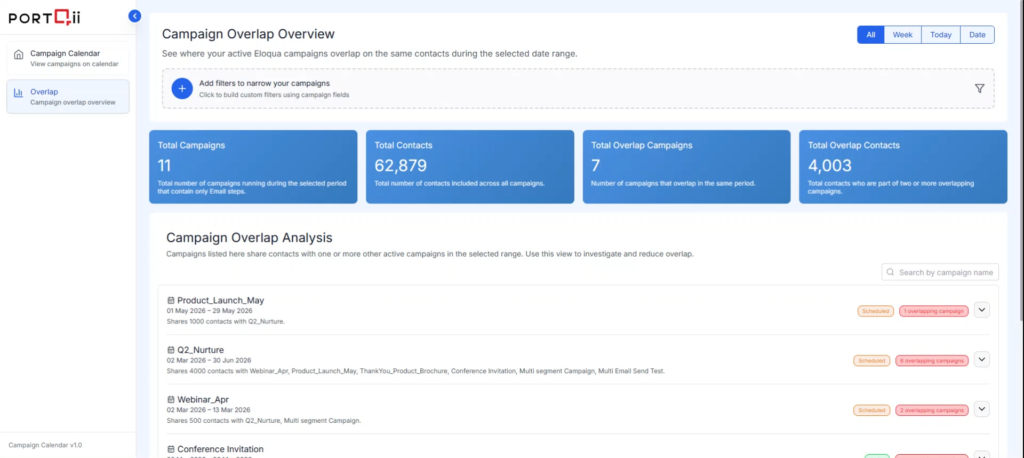Select the All date range option
Image resolution: width=1024 pixels, height=458 pixels.
pos(870,35)
